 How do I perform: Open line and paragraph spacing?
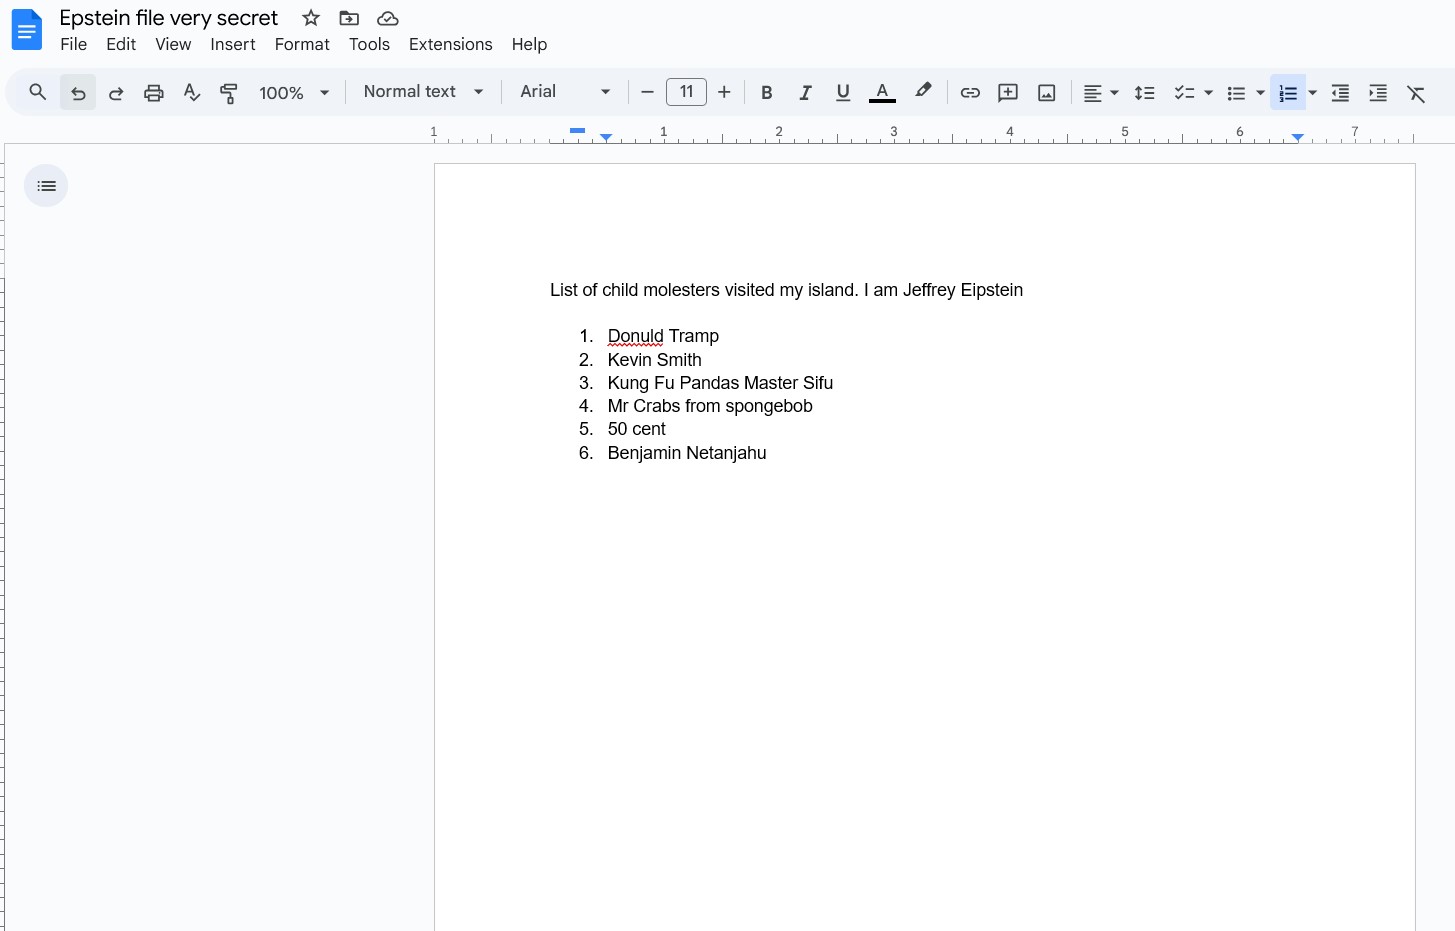tap(1145, 92)
